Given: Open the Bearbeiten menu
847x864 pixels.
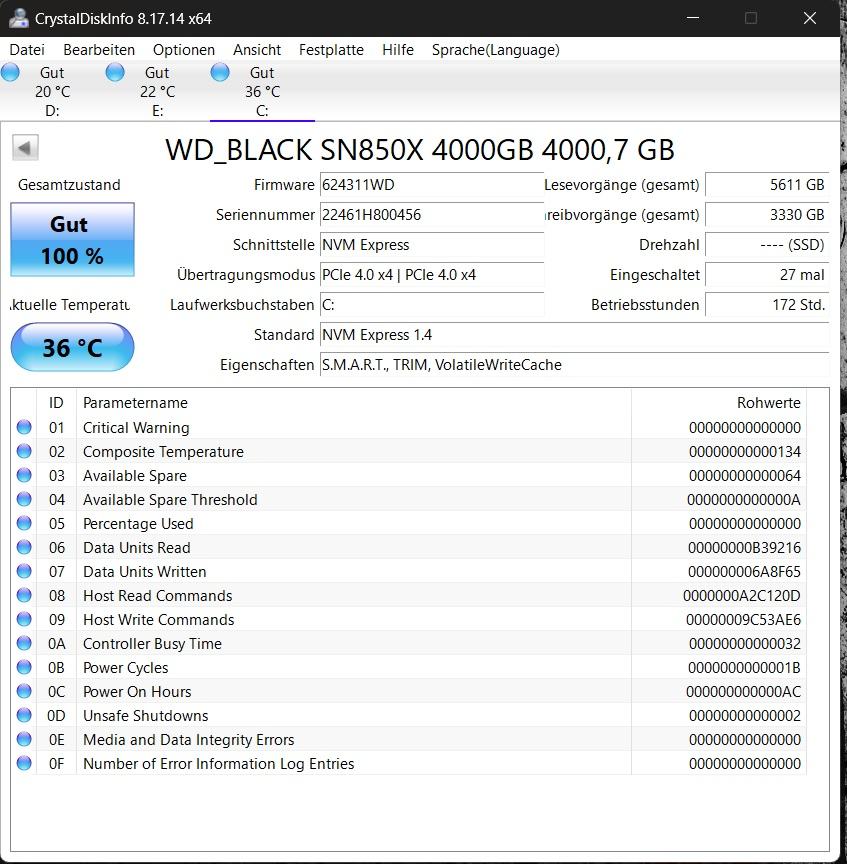Looking at the screenshot, I should tap(99, 50).
